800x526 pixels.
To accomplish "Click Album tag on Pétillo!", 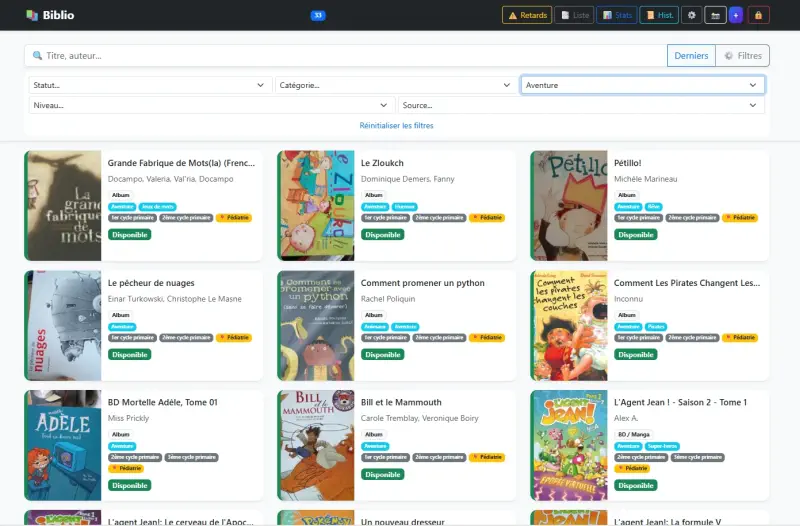I will pos(627,195).
